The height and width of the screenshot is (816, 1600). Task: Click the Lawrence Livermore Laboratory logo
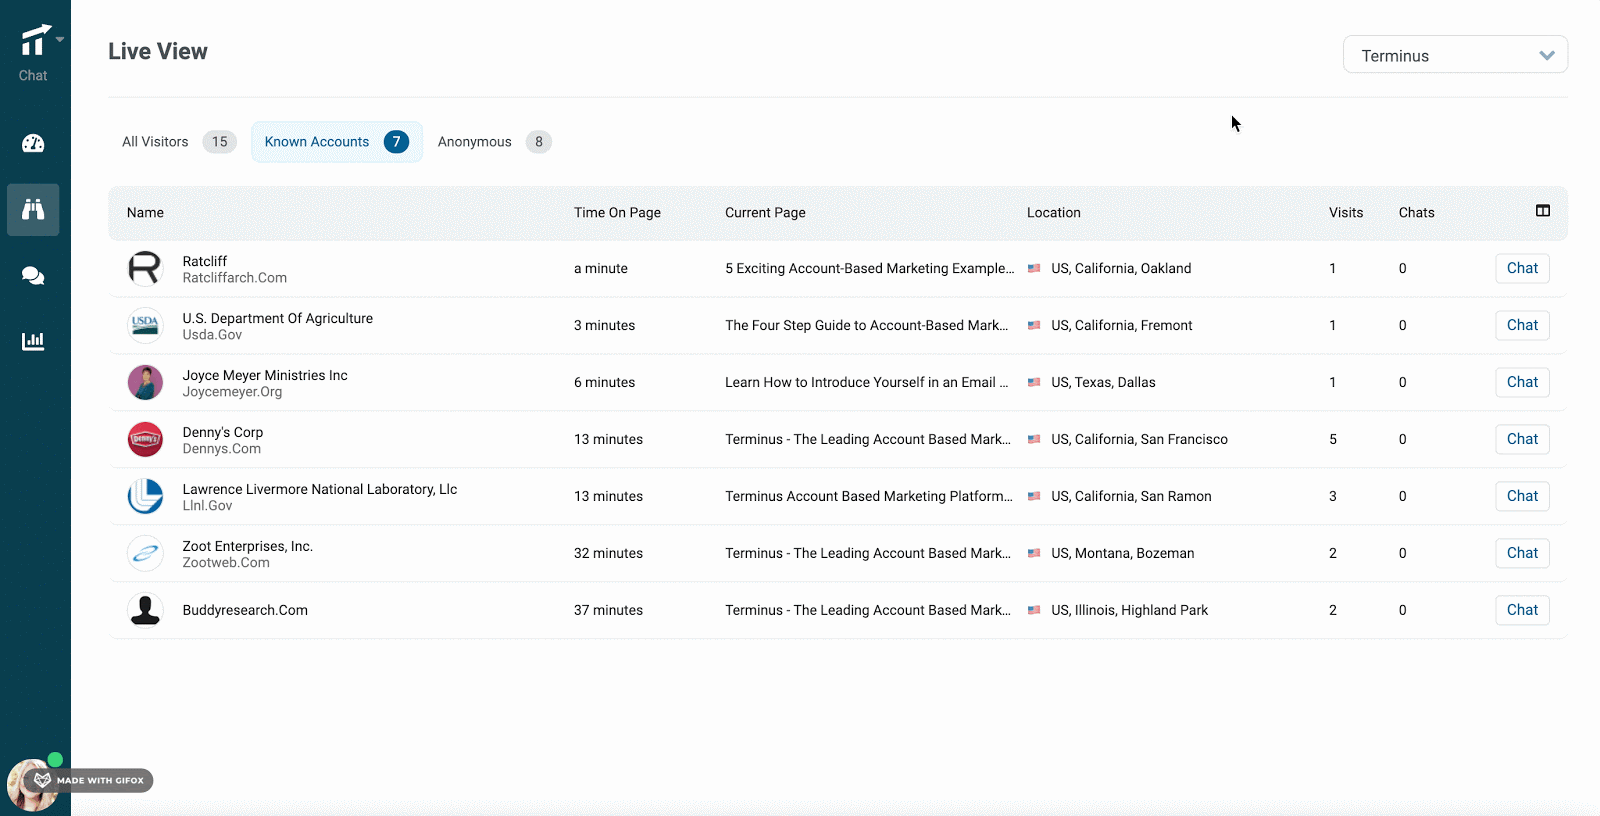tap(145, 496)
